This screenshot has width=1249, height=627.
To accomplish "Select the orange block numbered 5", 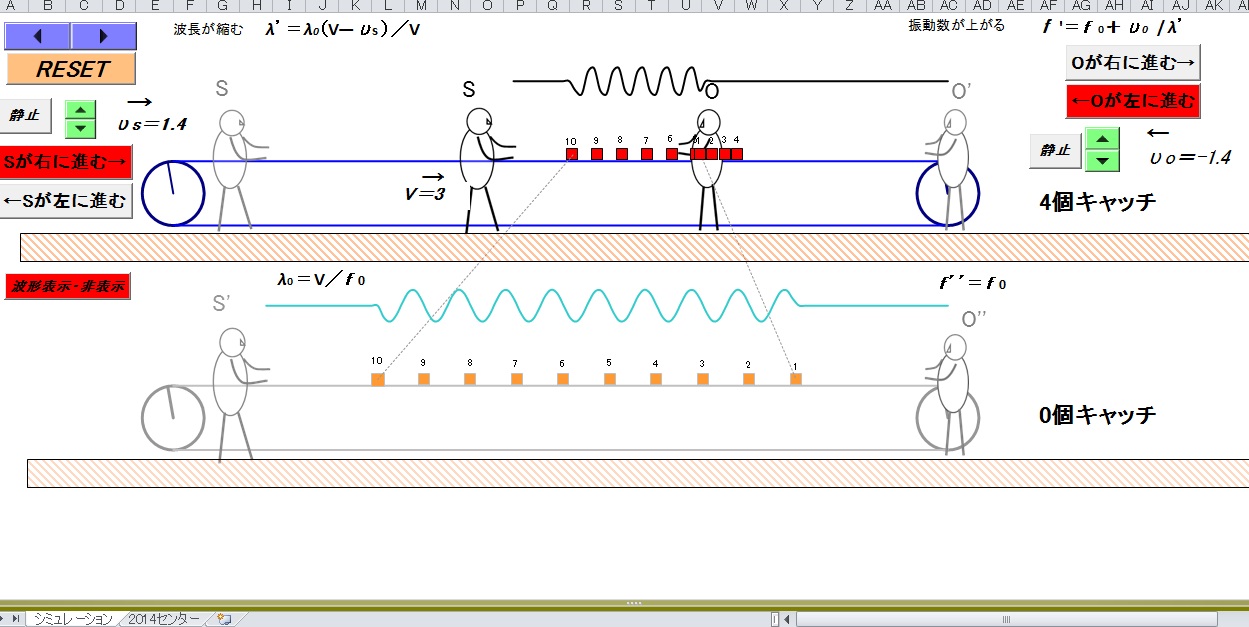I will (609, 379).
